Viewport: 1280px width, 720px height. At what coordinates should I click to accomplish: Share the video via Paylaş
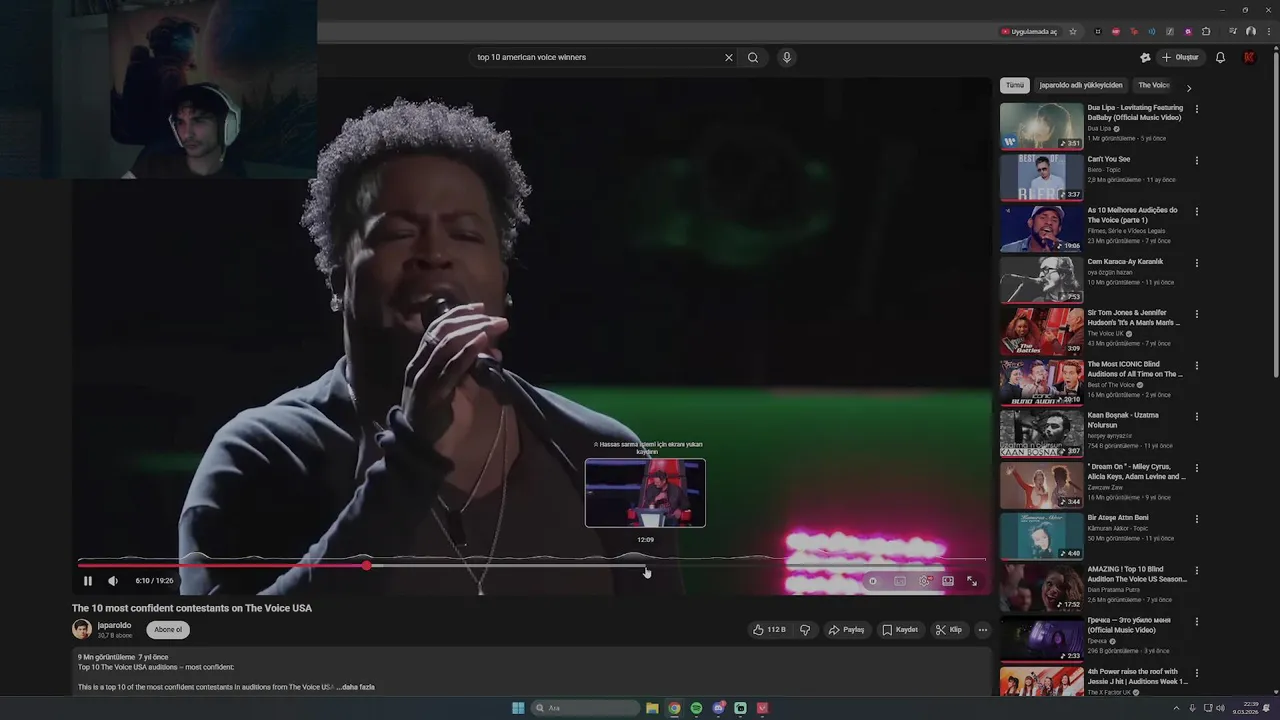[x=846, y=630]
